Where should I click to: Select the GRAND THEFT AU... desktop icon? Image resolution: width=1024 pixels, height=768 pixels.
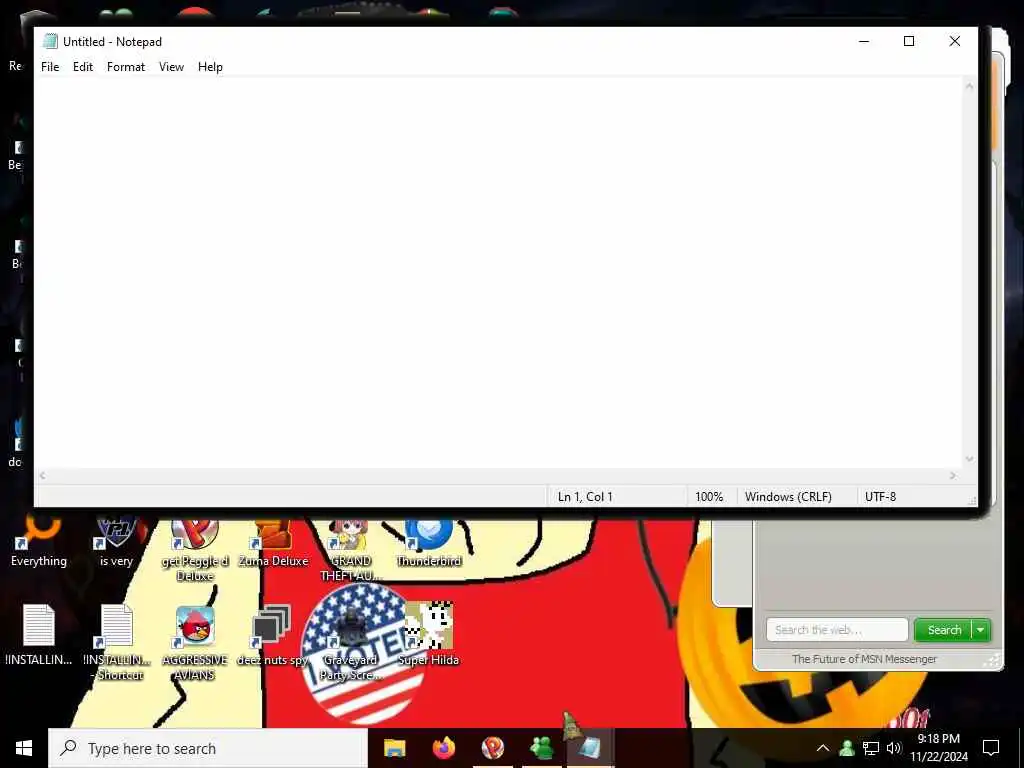(x=351, y=550)
